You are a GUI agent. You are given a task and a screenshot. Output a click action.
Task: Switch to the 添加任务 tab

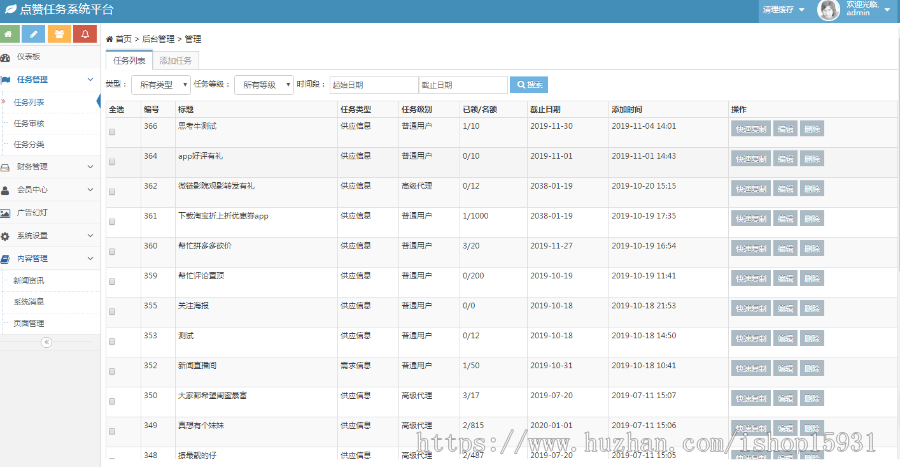(176, 61)
